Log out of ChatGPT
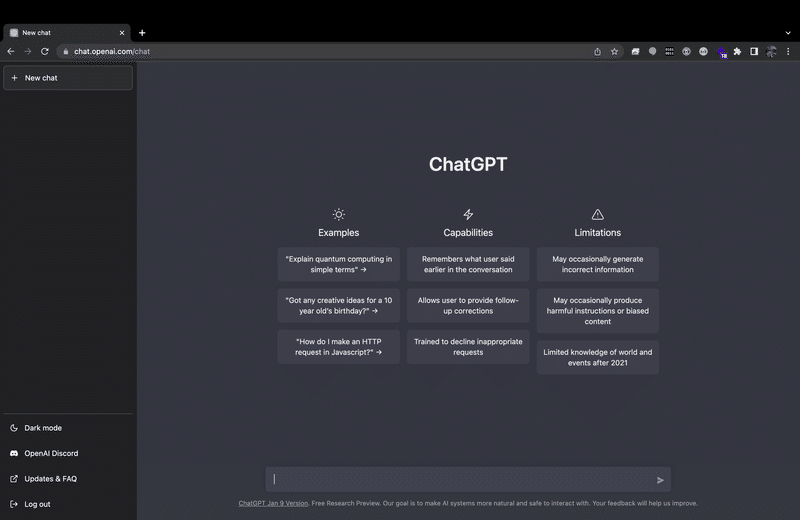Screen dimensions: 800x520 click(x=68, y=504)
